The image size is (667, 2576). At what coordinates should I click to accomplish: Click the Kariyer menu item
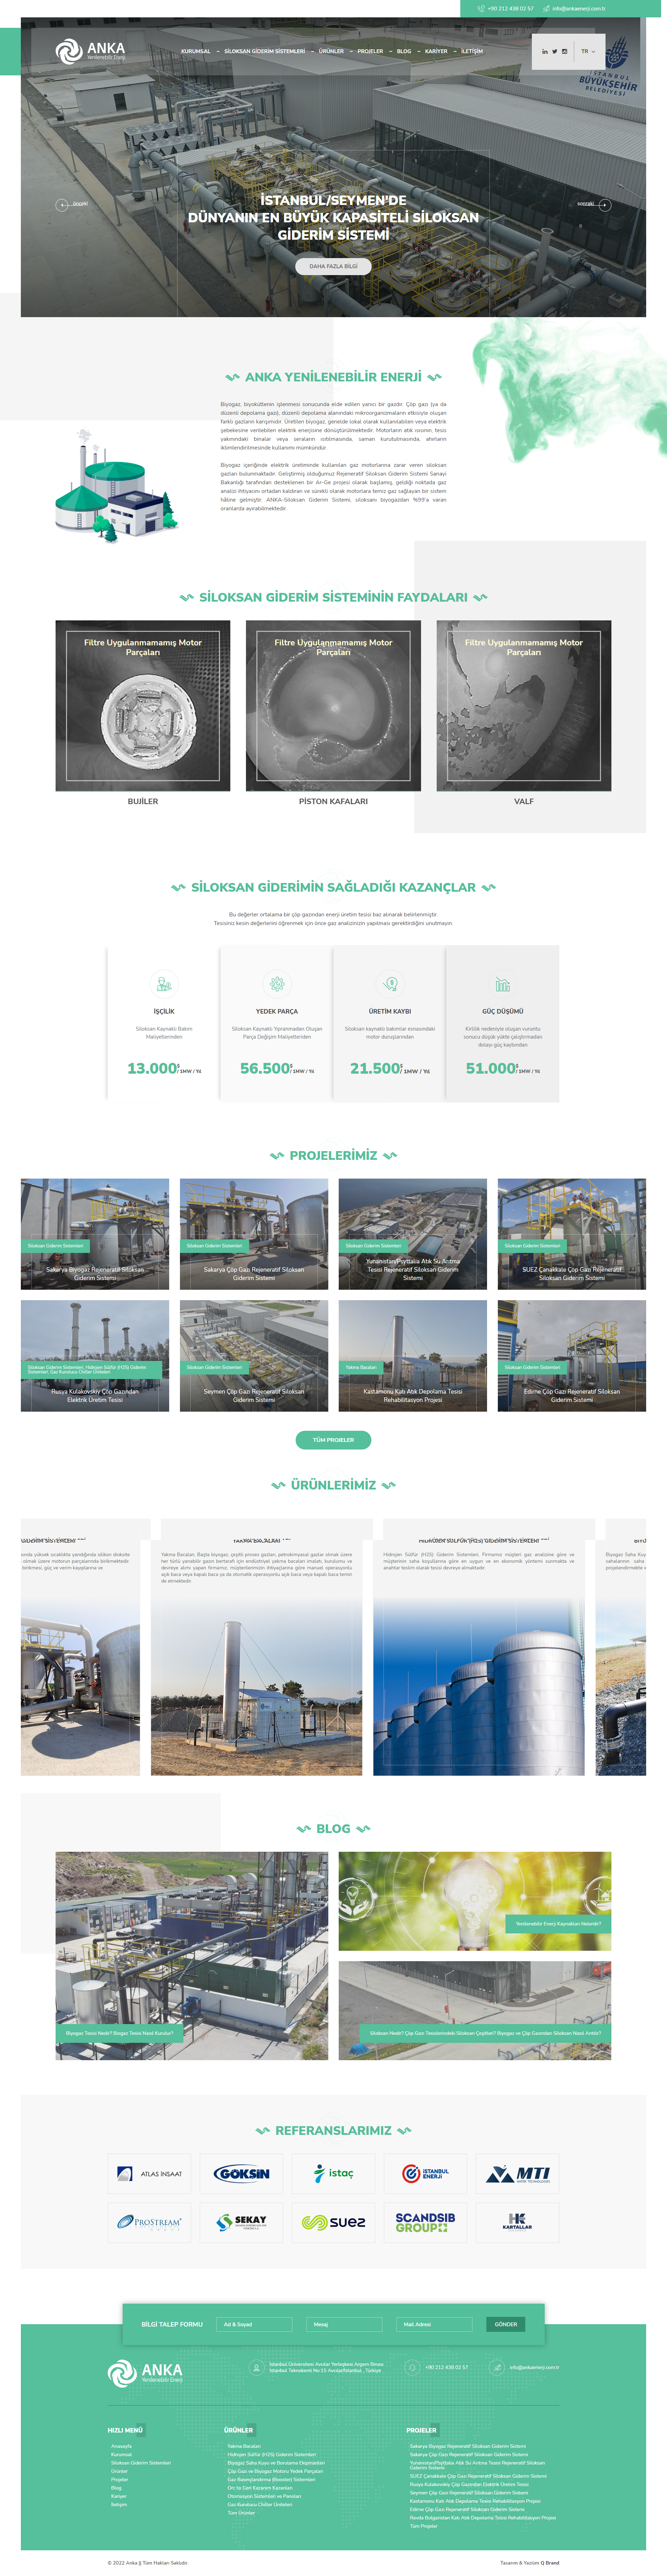tap(436, 51)
